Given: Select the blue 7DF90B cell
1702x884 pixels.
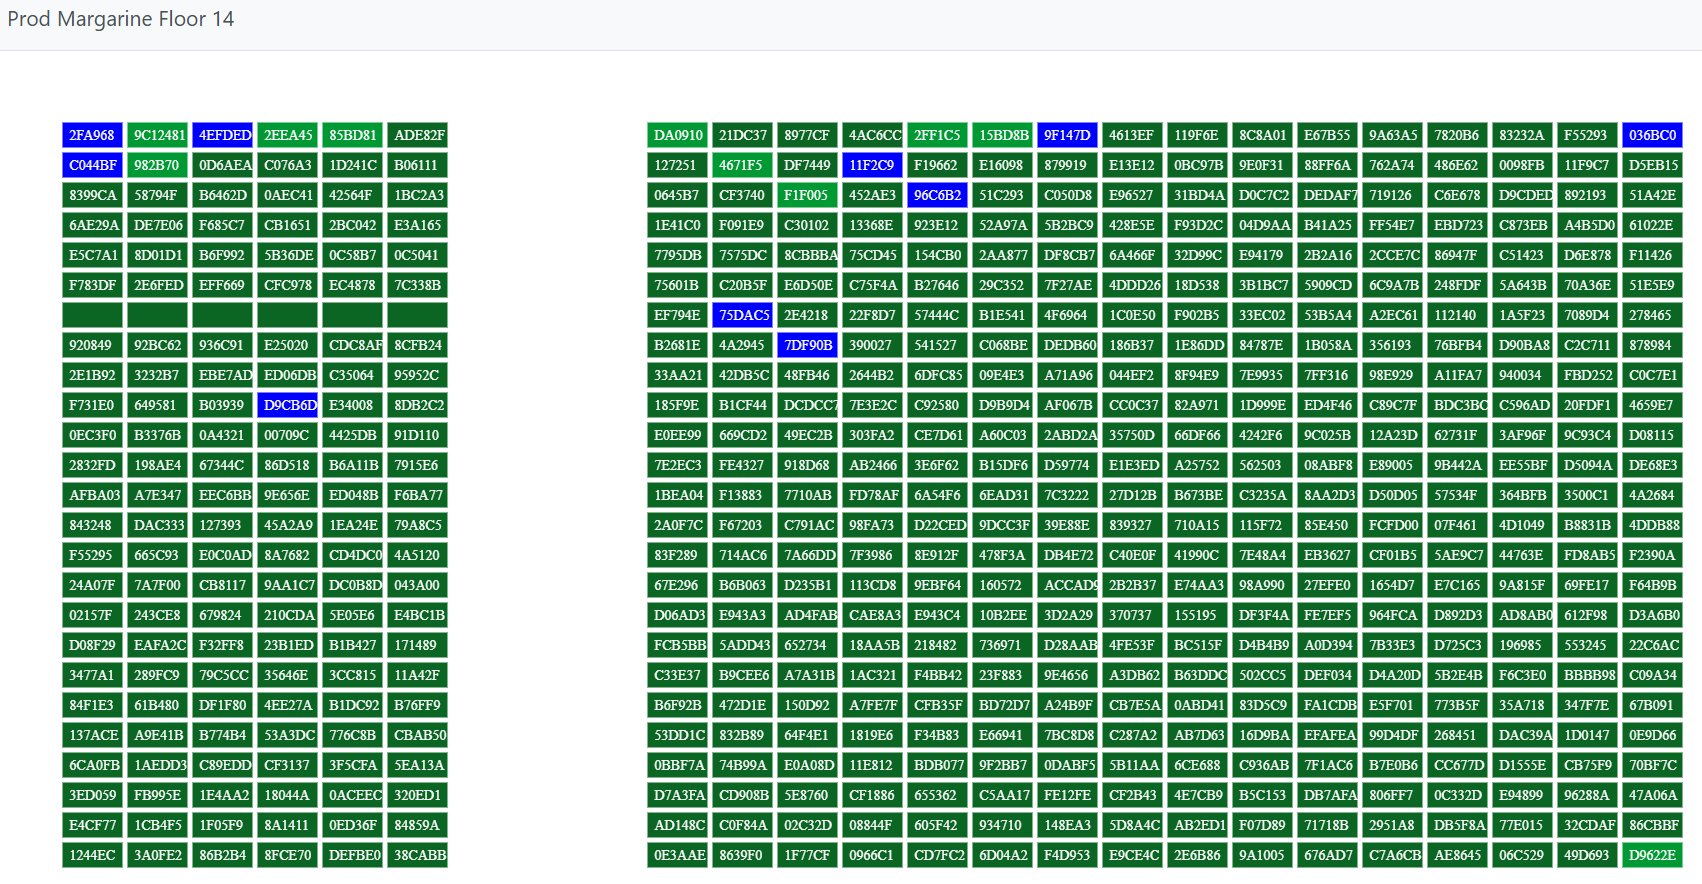Looking at the screenshot, I should click(x=807, y=345).
